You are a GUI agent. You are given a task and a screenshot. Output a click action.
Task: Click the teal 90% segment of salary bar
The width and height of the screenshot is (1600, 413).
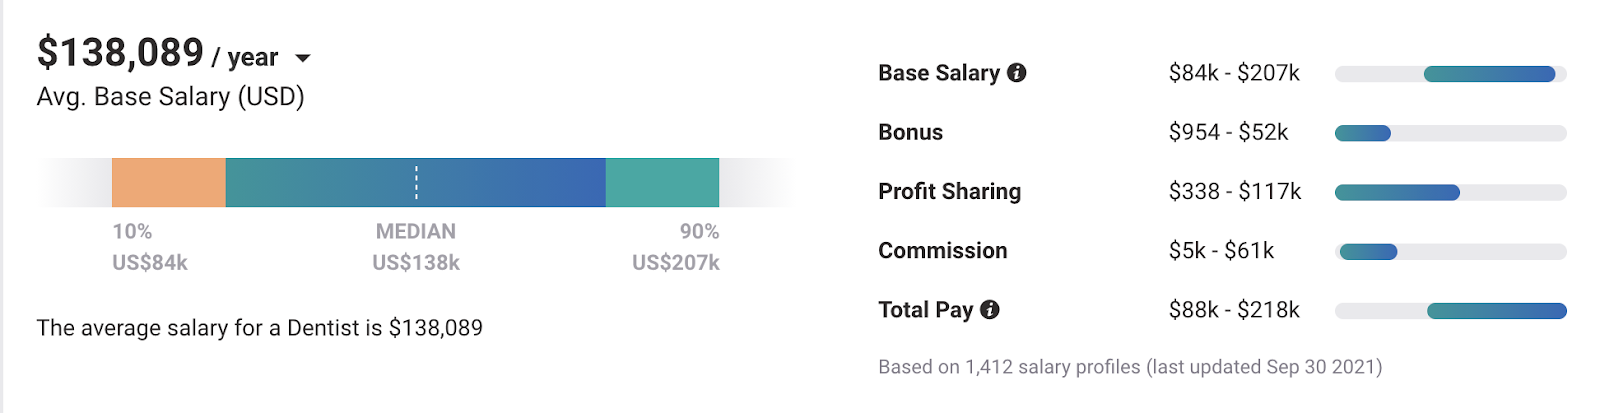pyautogui.click(x=662, y=182)
